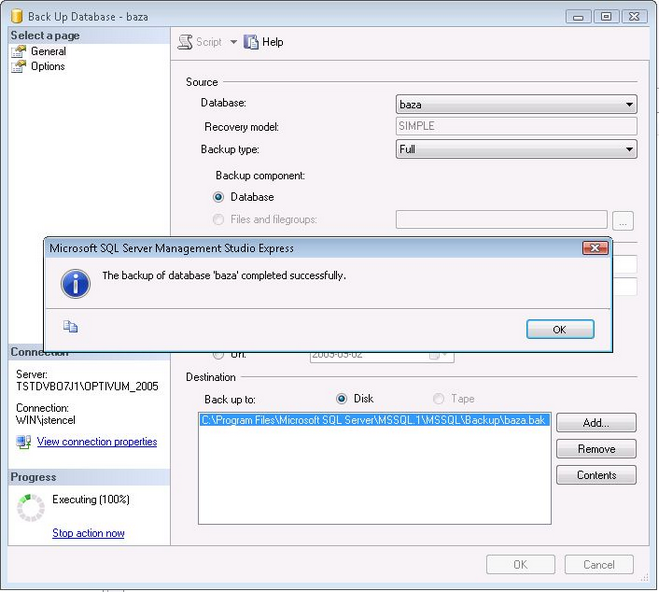Select the partially hidden On: expiry radio
659x592 pixels.
tap(219, 355)
